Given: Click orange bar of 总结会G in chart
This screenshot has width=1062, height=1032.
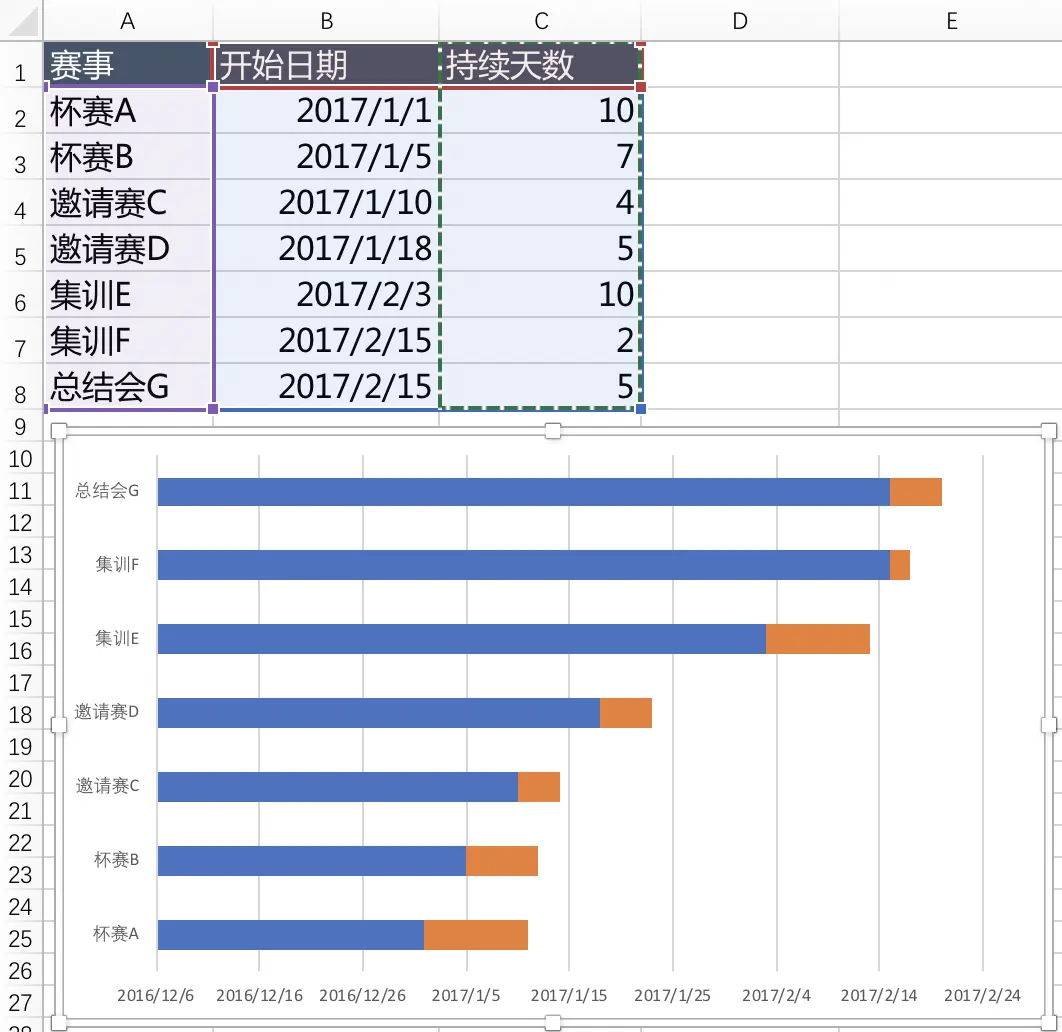Looking at the screenshot, I should [x=916, y=492].
